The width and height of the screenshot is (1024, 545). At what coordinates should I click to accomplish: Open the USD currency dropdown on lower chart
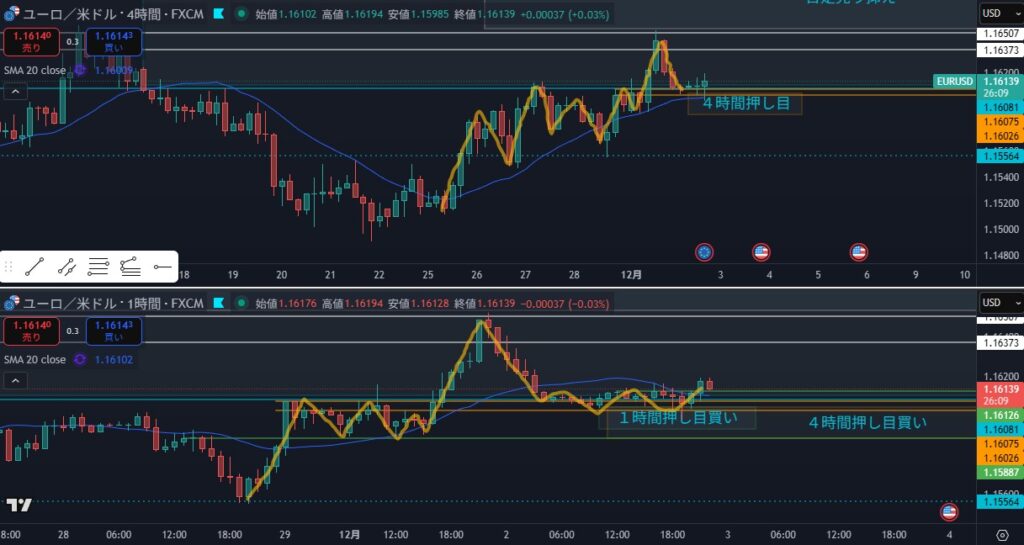(x=996, y=303)
